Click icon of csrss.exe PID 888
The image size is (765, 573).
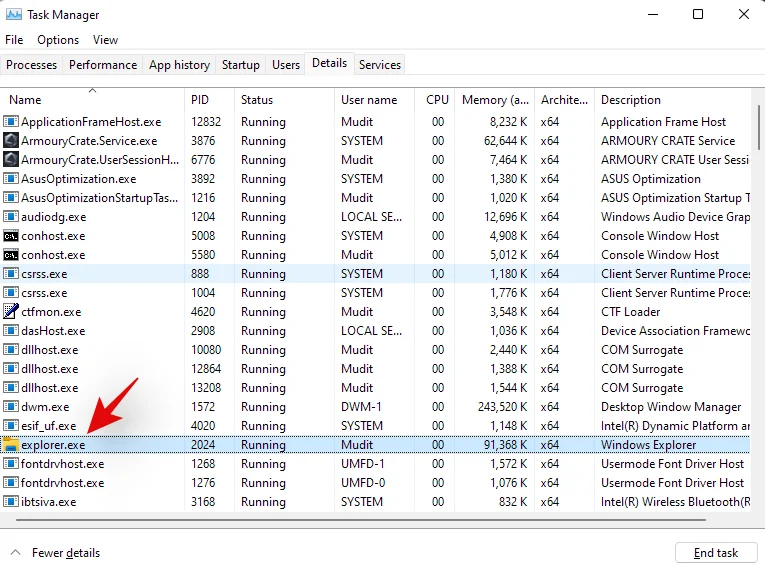pyautogui.click(x=11, y=274)
